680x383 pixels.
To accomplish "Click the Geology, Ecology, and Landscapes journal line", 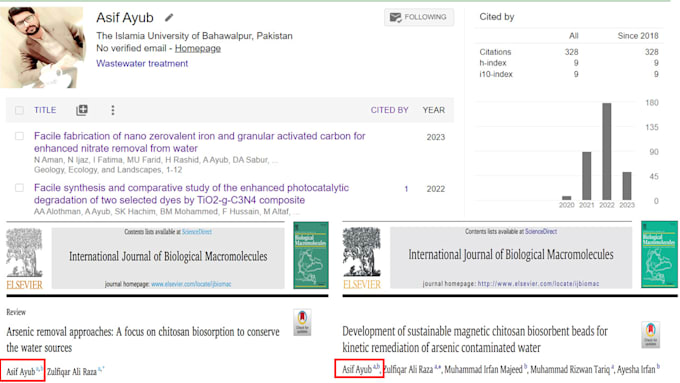I will pyautogui.click(x=108, y=170).
